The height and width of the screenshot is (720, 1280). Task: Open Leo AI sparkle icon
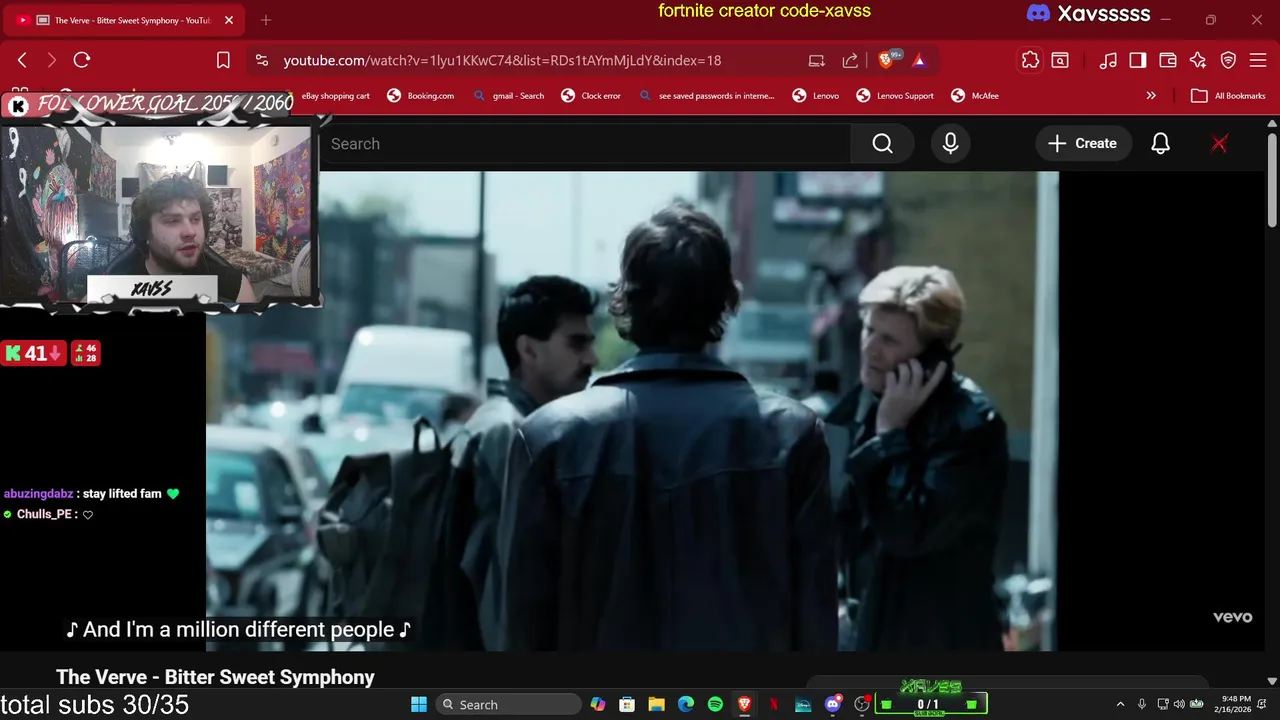coord(1198,60)
